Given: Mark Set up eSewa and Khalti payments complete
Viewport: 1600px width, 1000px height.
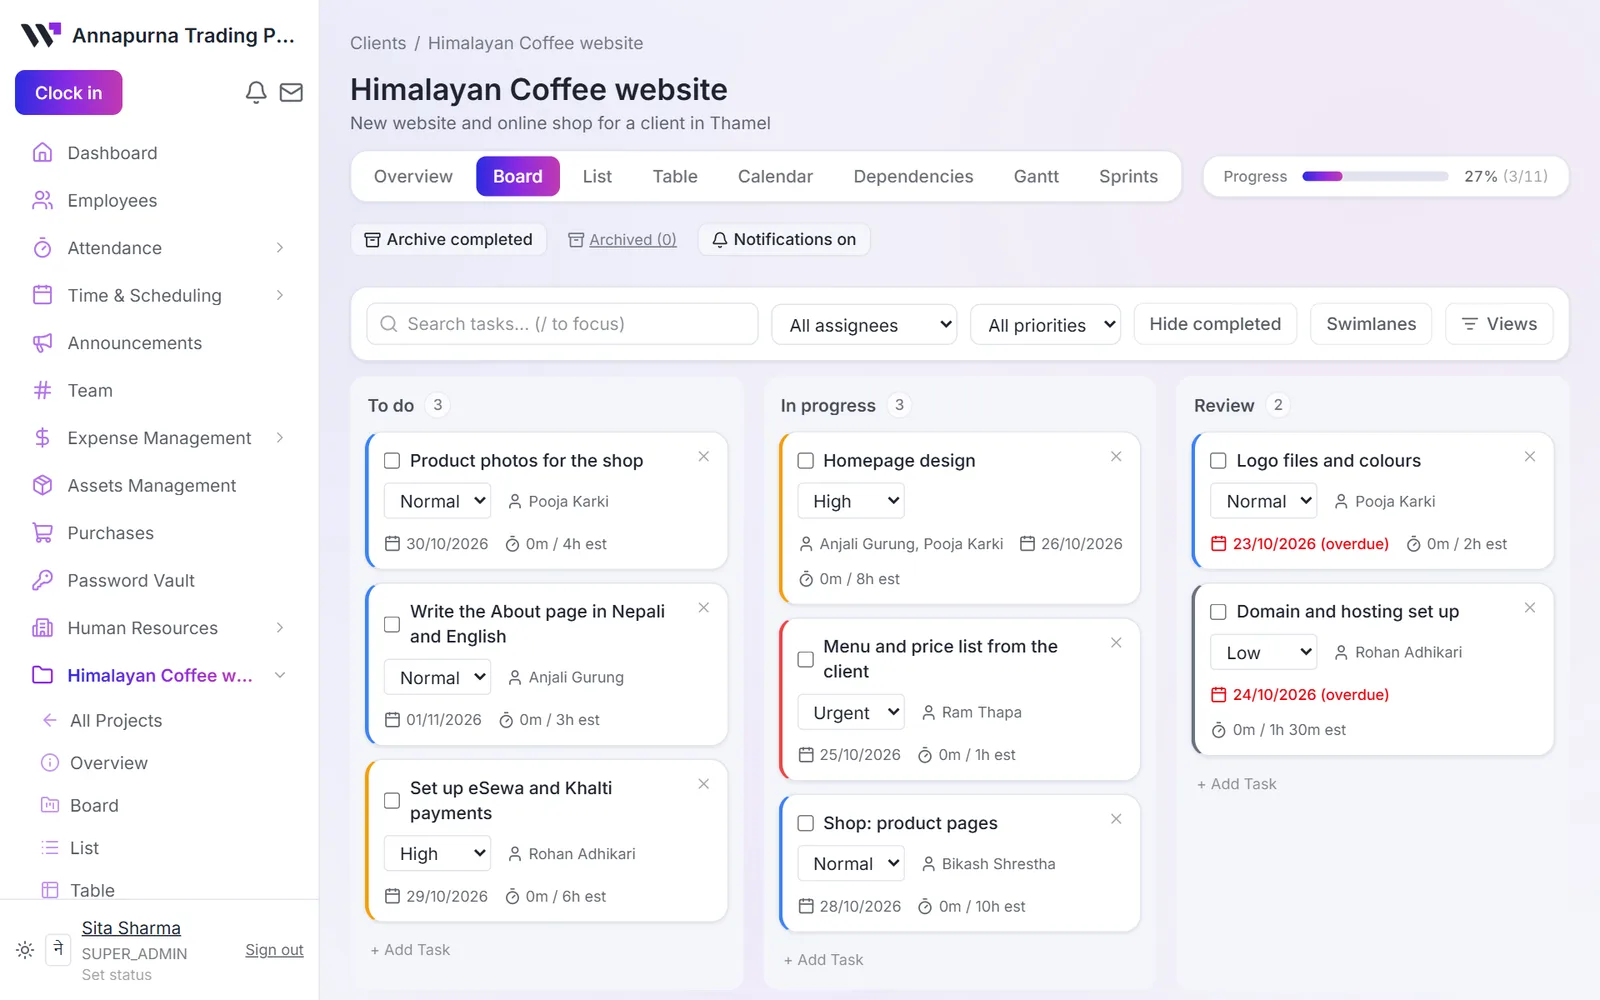Looking at the screenshot, I should pyautogui.click(x=392, y=801).
